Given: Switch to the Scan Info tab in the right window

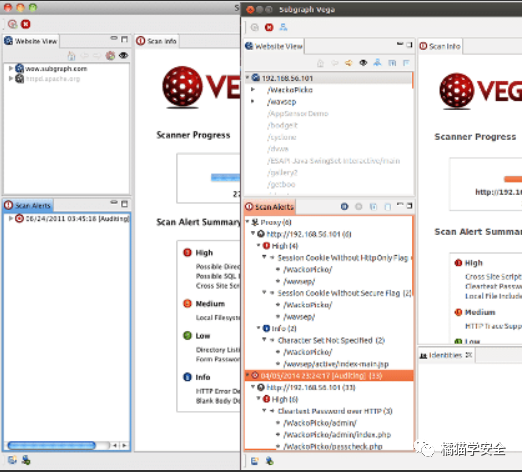Looking at the screenshot, I should (440, 46).
